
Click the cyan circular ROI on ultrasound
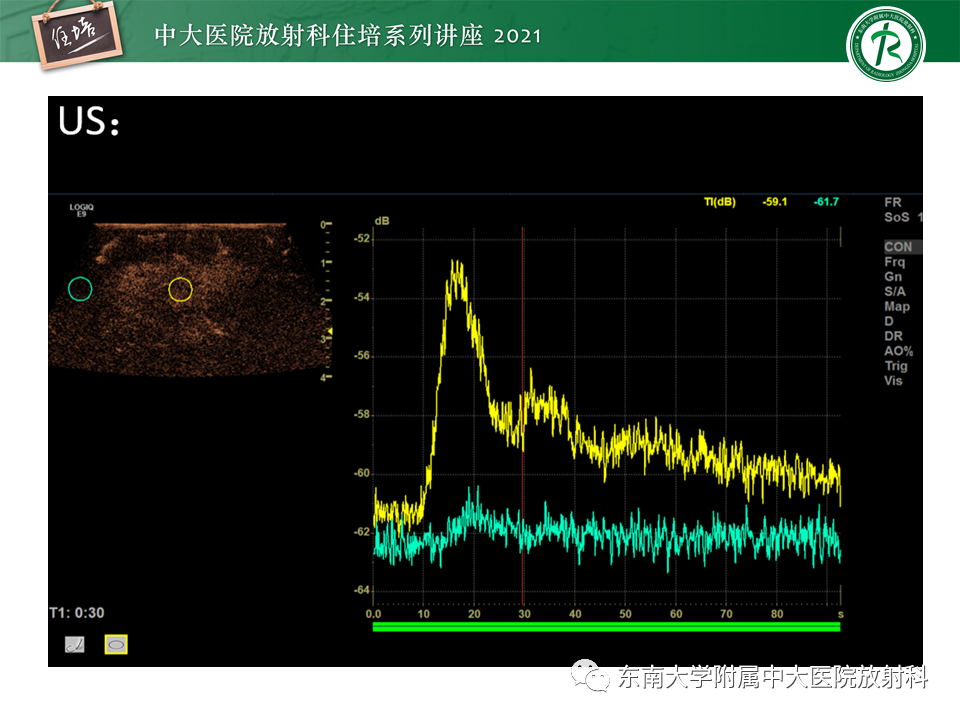(x=80, y=288)
